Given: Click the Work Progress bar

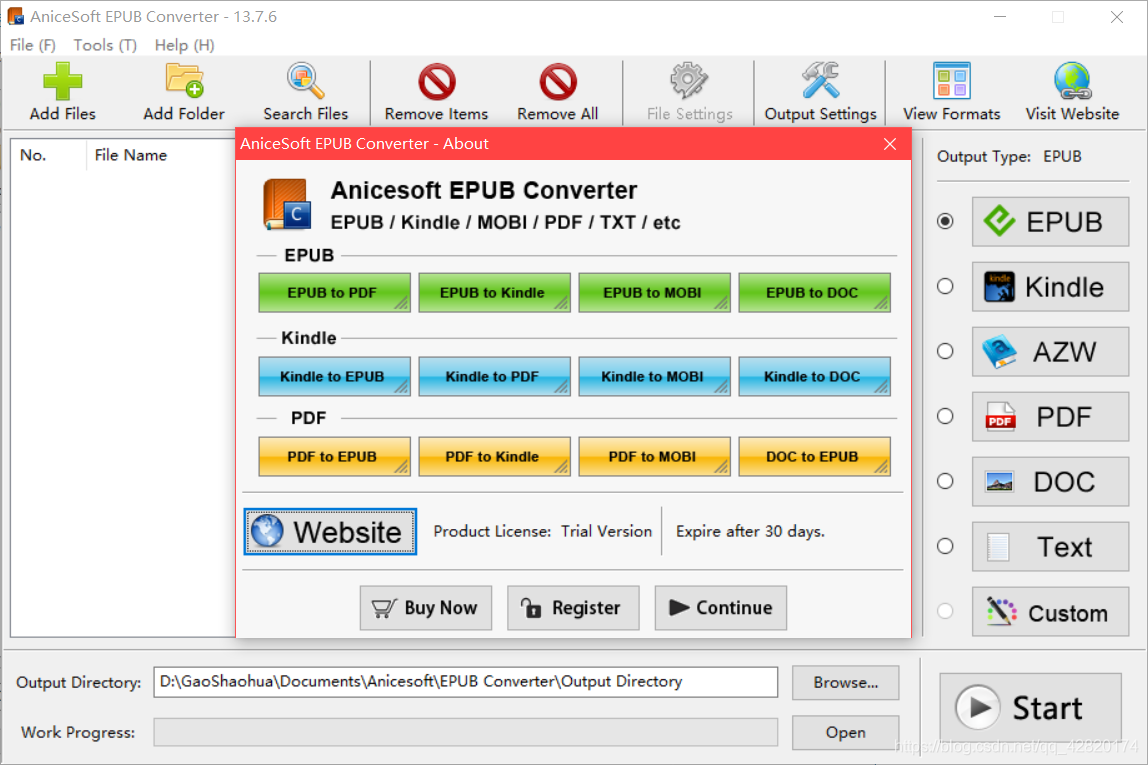Looking at the screenshot, I should coord(466,732).
